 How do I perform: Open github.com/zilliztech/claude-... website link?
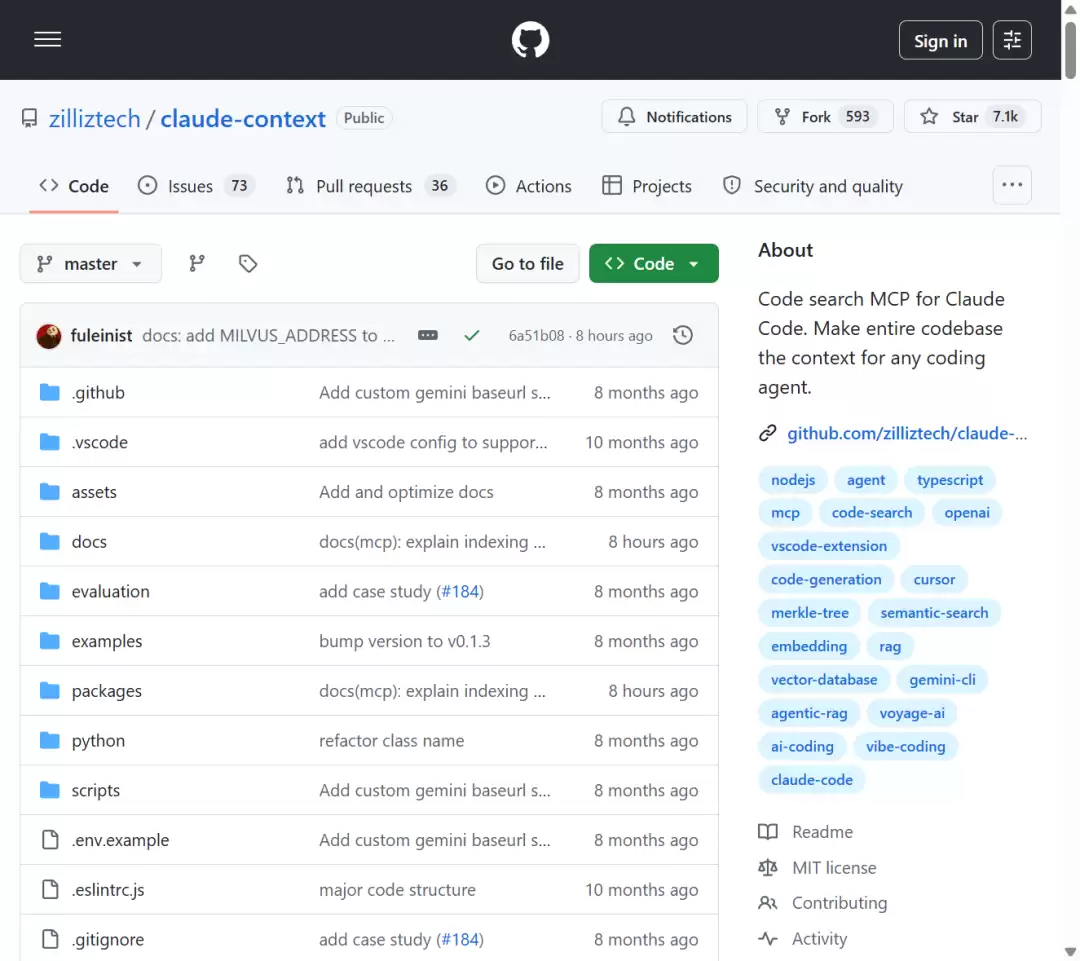click(x=907, y=433)
